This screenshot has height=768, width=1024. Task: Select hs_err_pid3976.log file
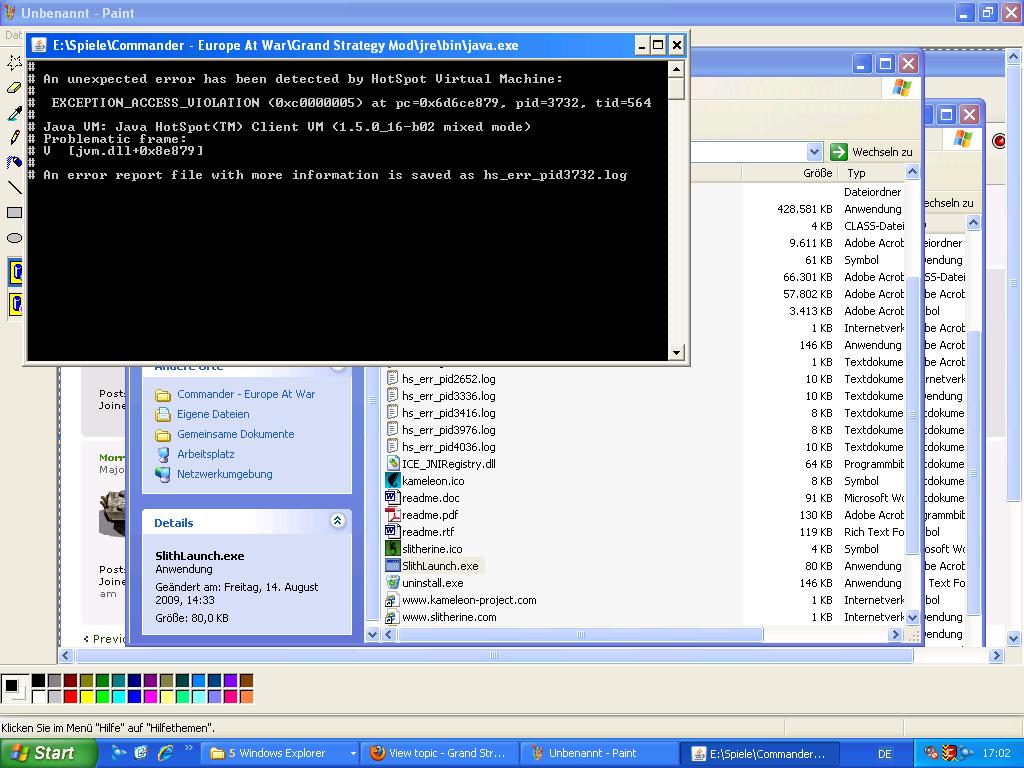[448, 430]
